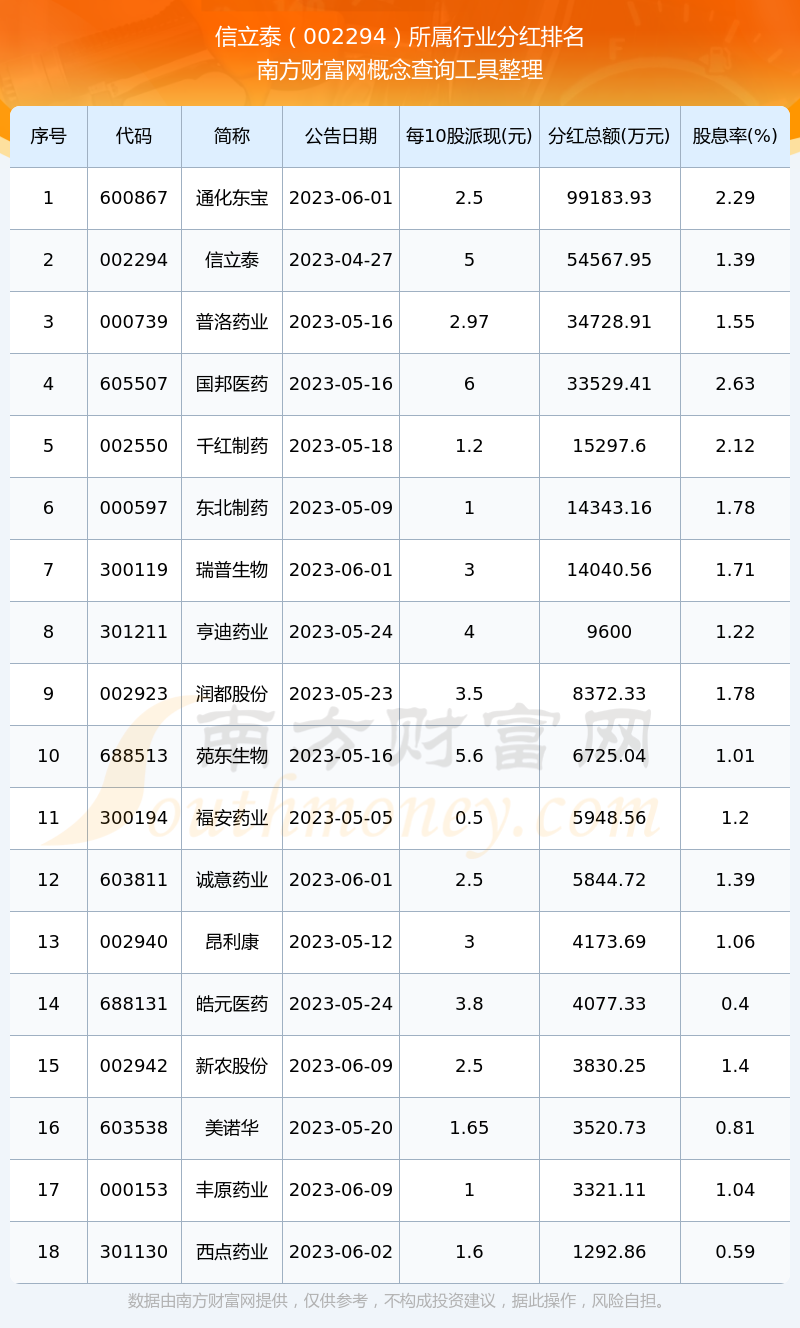
Task: Select the name 苑东生物
Action: coord(232,756)
